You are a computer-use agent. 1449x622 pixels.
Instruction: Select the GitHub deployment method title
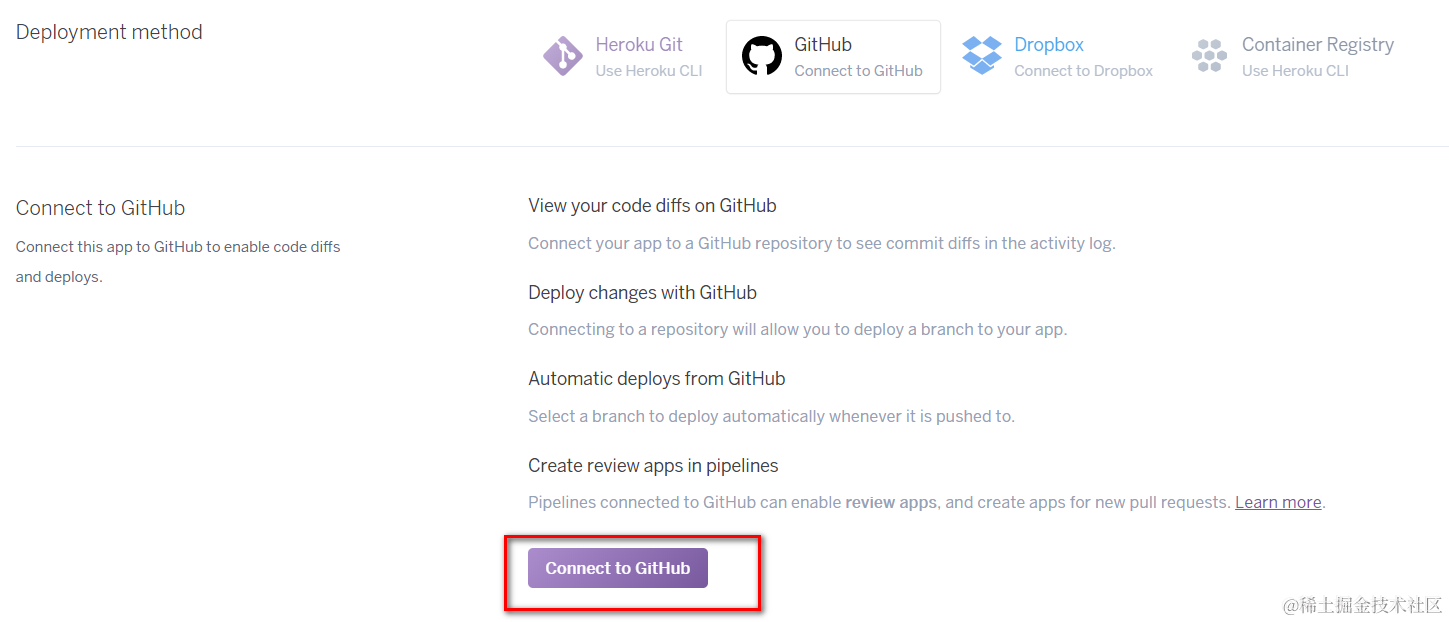click(x=823, y=44)
